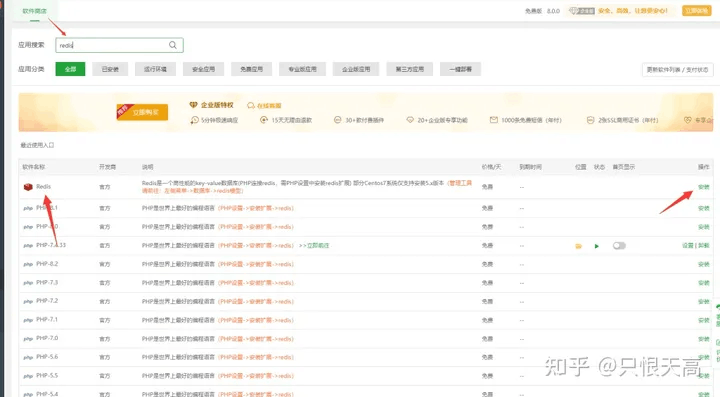Click 安装 in the Redis row
This screenshot has width=720, height=397.
coord(703,187)
